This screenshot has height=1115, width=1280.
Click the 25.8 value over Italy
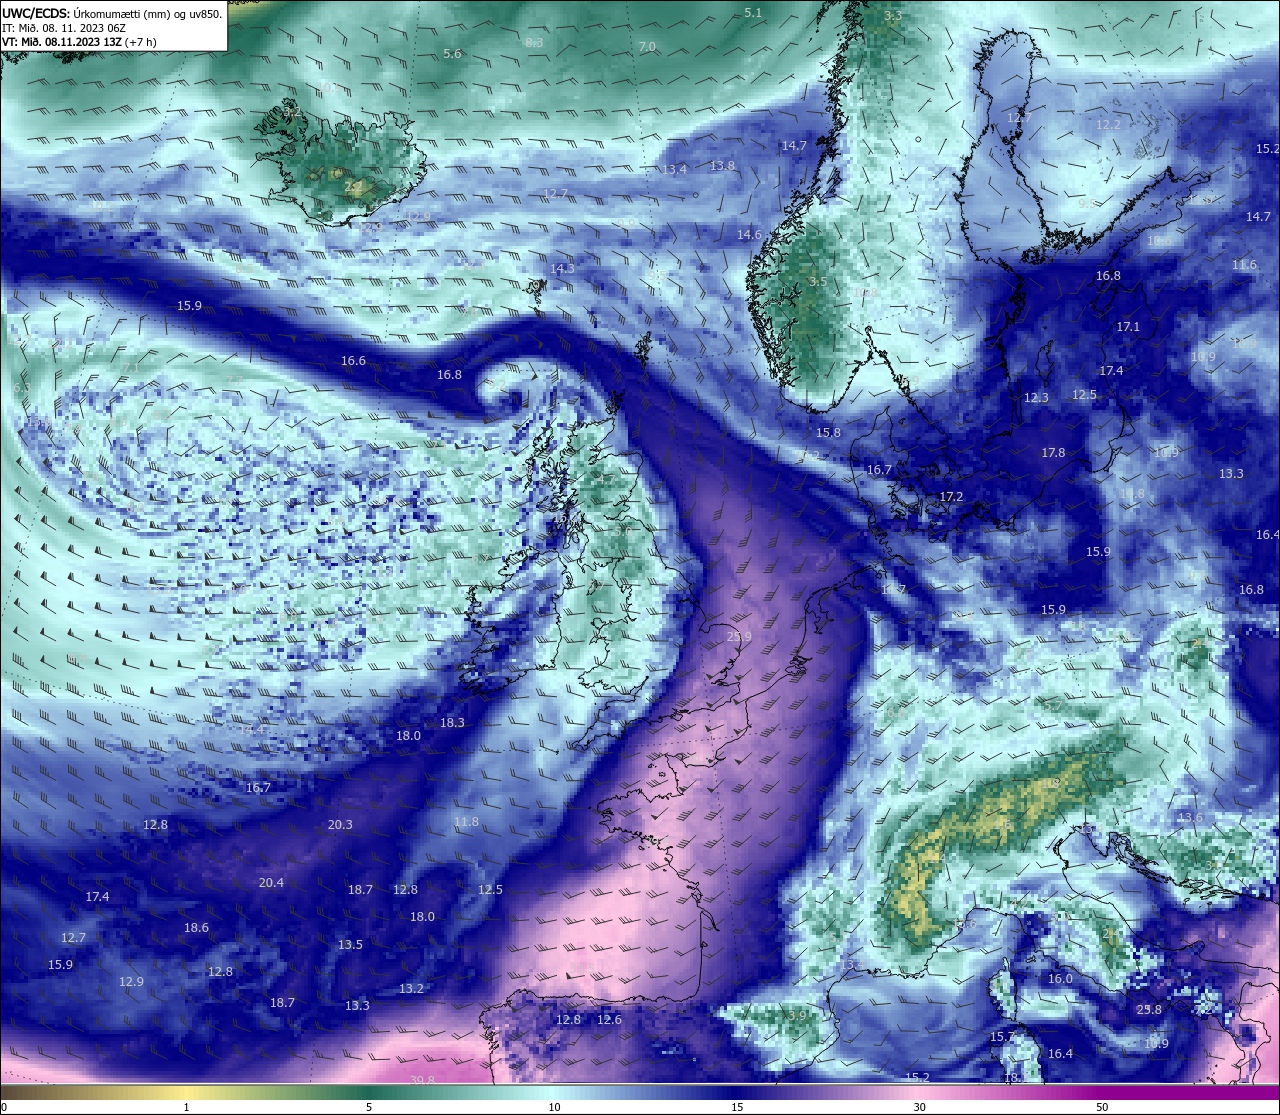click(x=1149, y=1010)
